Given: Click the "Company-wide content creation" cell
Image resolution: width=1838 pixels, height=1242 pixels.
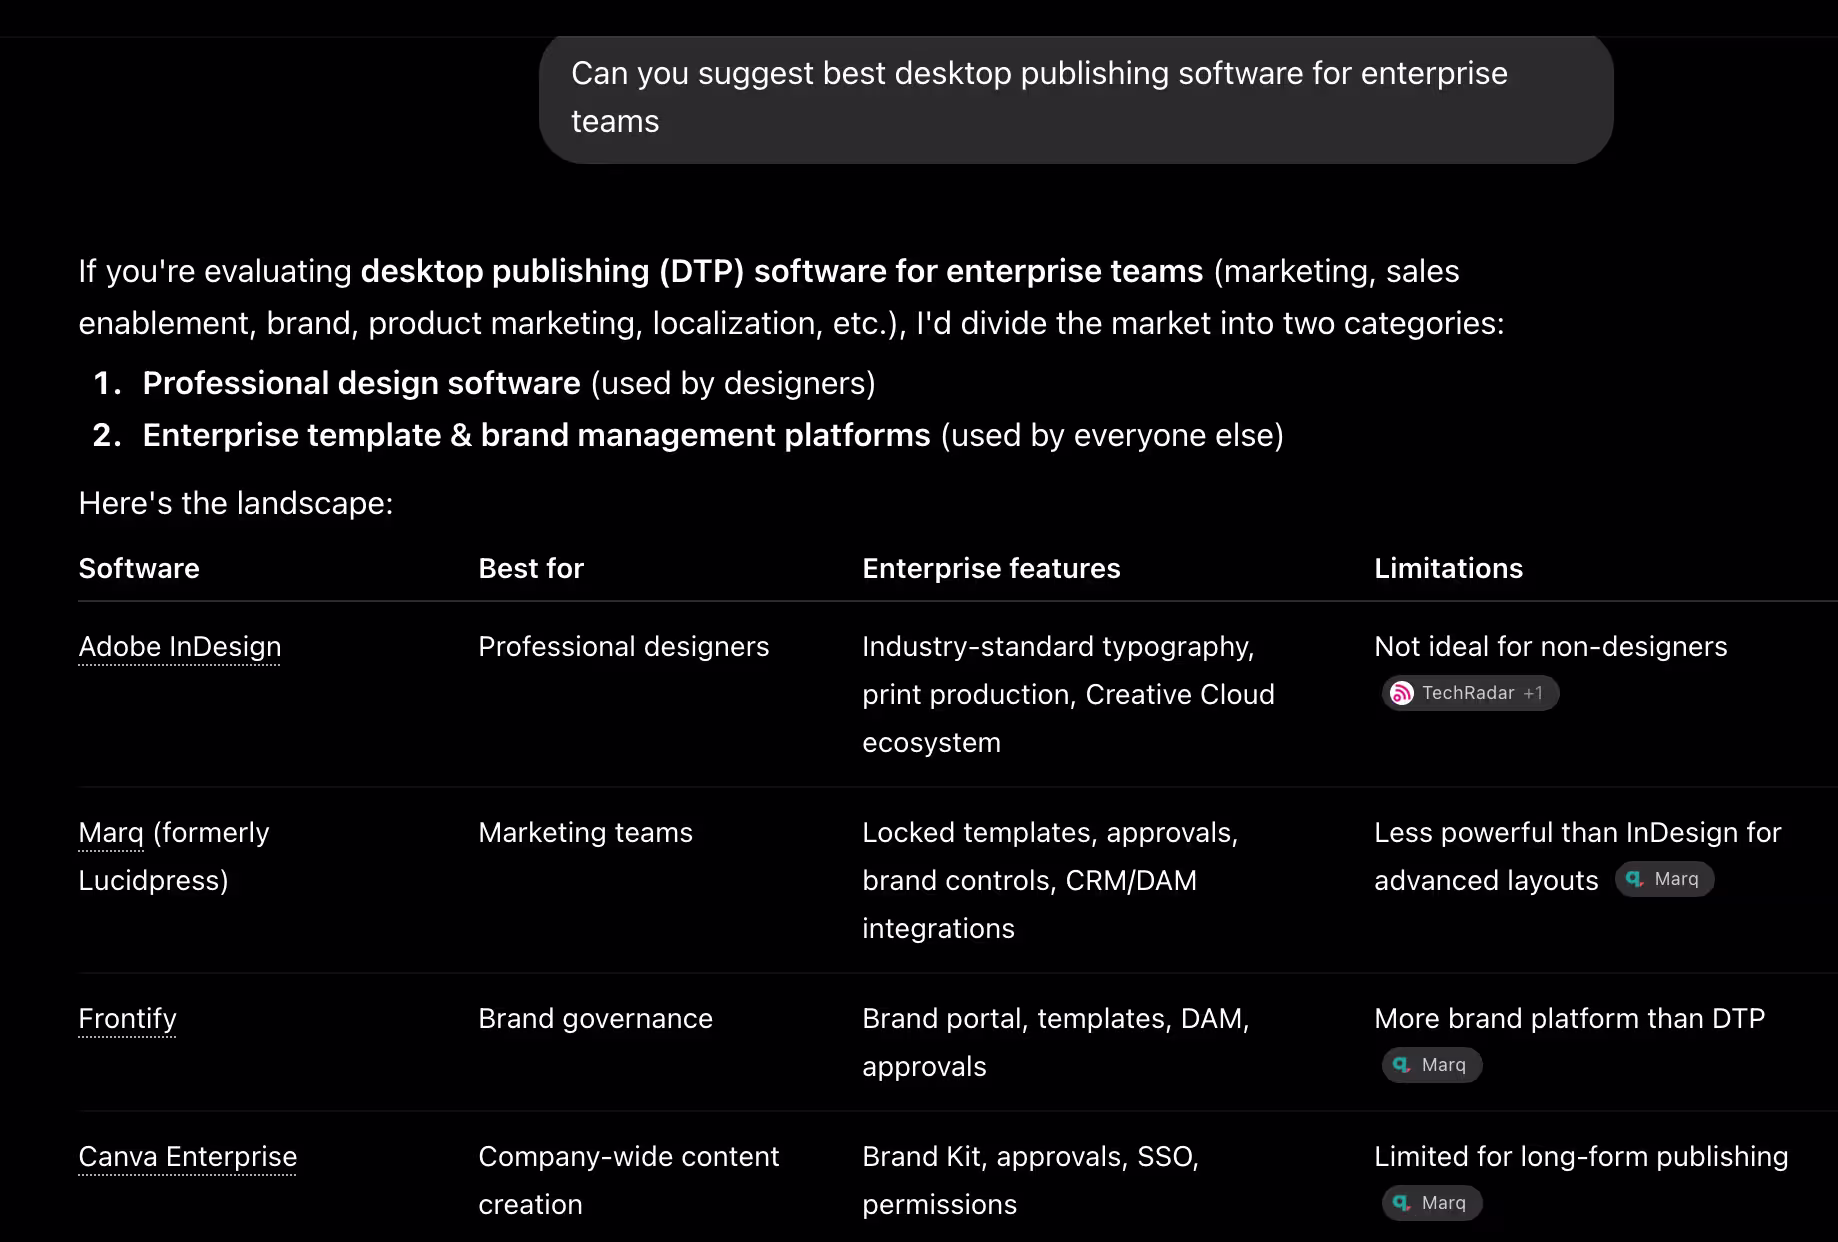Looking at the screenshot, I should [628, 1181].
